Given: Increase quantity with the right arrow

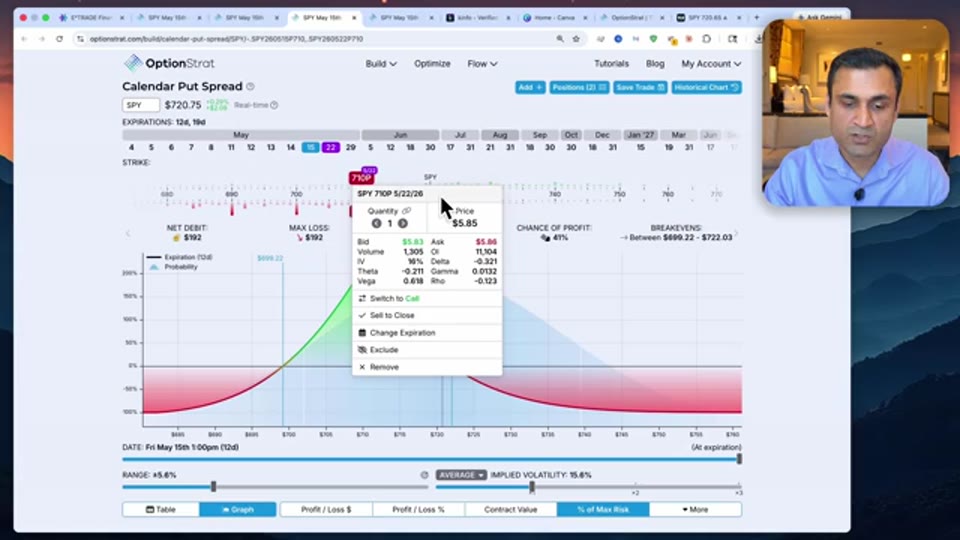Looking at the screenshot, I should [x=403, y=223].
